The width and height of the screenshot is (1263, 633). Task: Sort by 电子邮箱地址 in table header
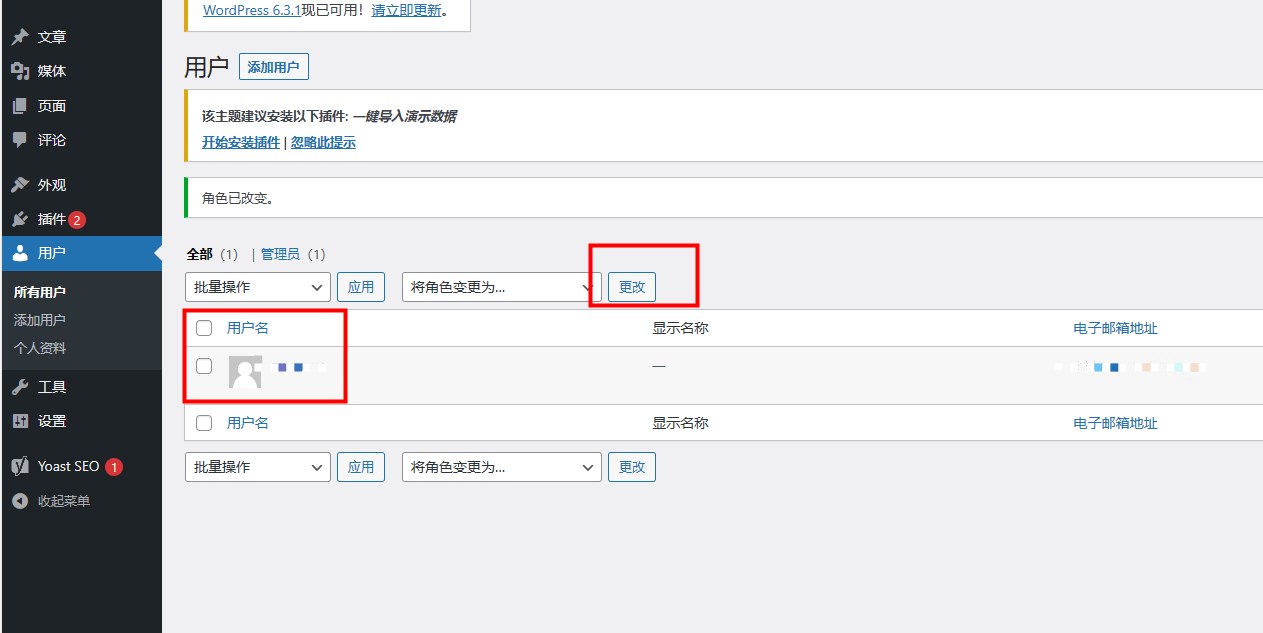click(1116, 328)
